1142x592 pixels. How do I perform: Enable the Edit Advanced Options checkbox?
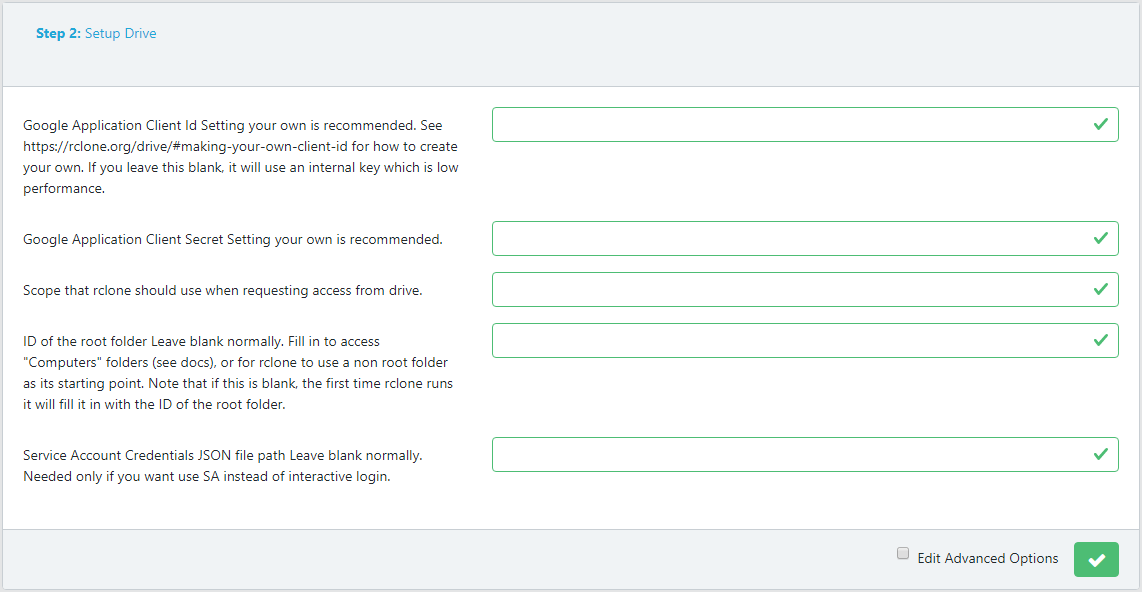point(903,553)
